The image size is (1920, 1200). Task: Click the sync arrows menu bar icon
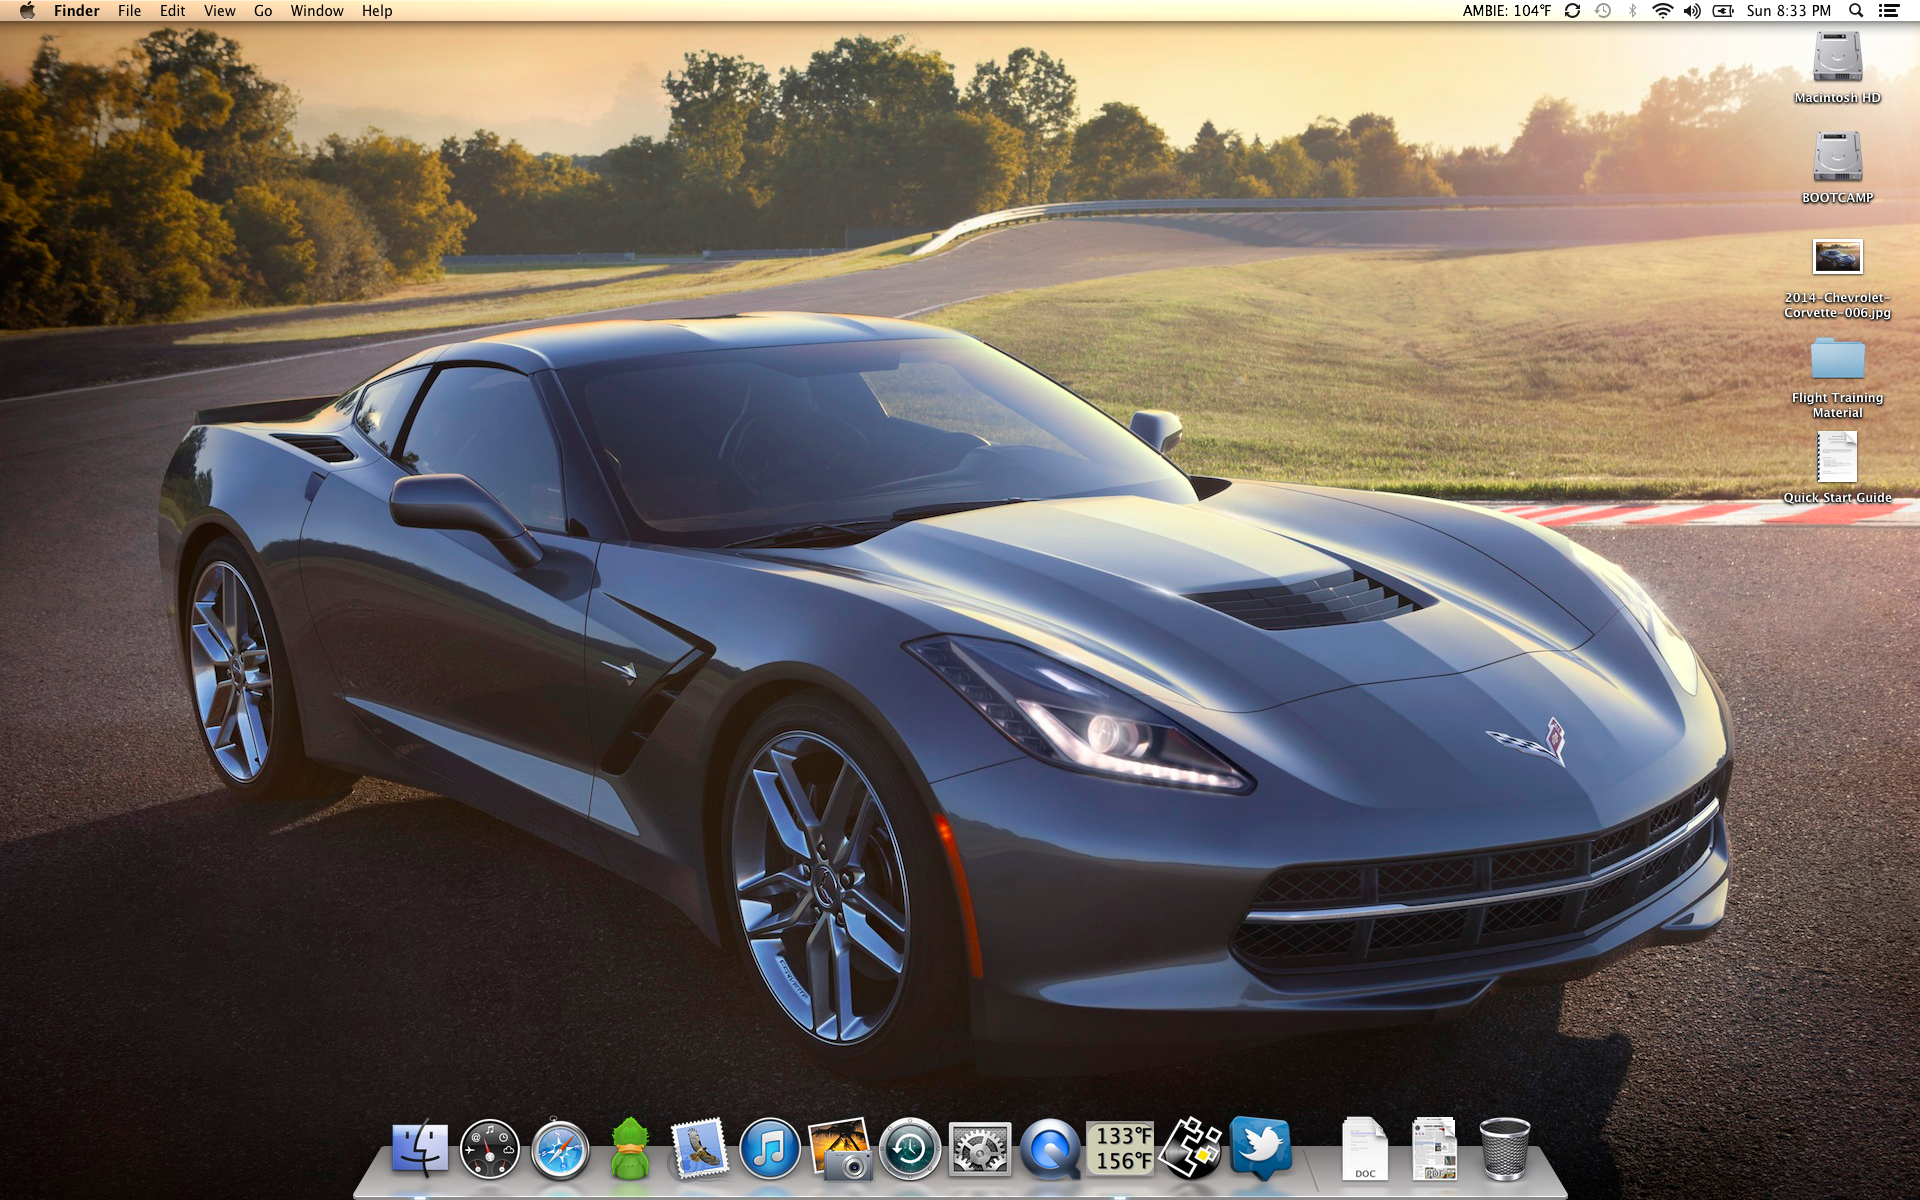tap(1572, 11)
